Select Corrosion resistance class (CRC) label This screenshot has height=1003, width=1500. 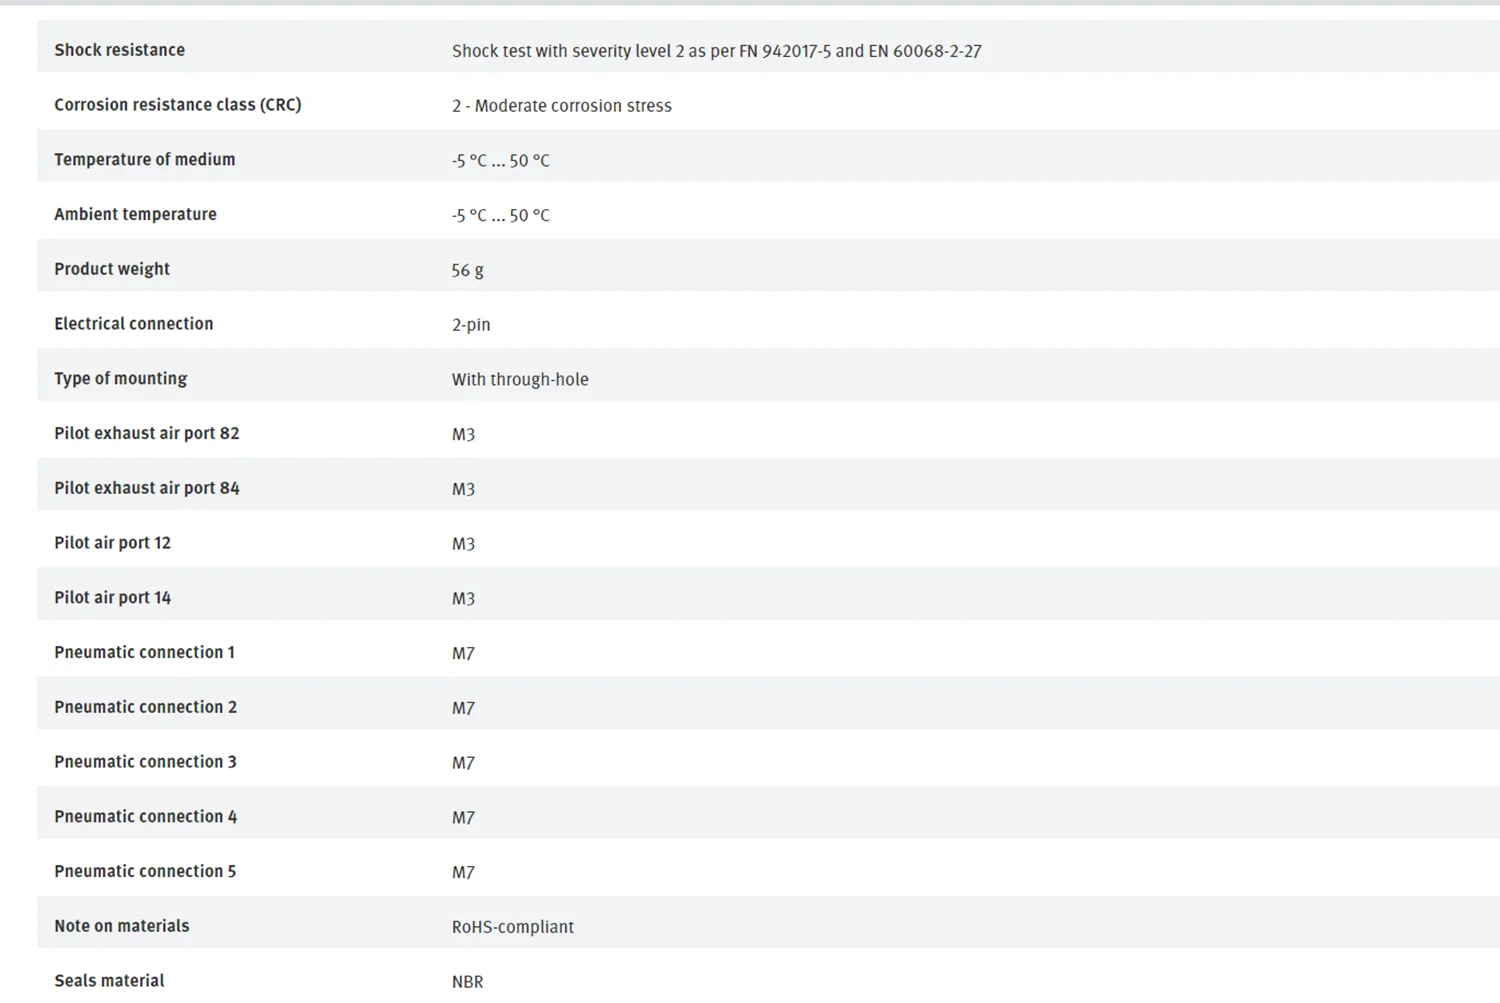[177, 105]
